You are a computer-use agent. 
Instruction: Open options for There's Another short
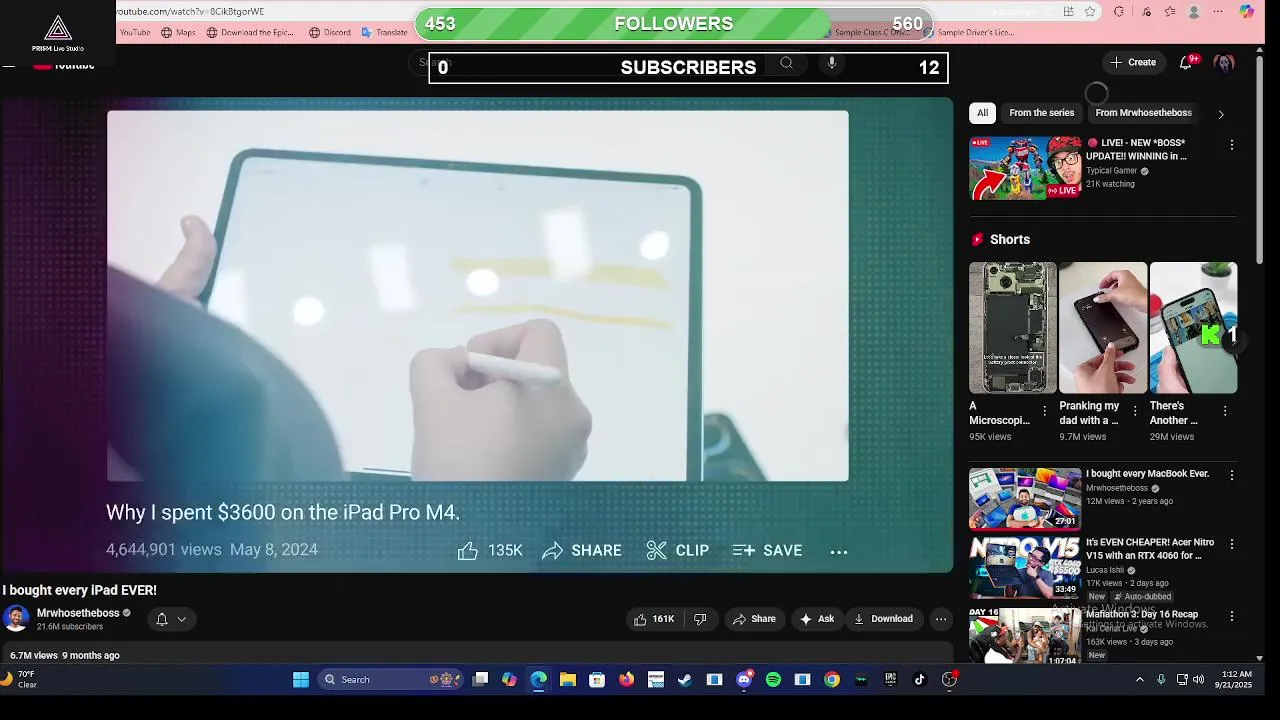[x=1225, y=411]
